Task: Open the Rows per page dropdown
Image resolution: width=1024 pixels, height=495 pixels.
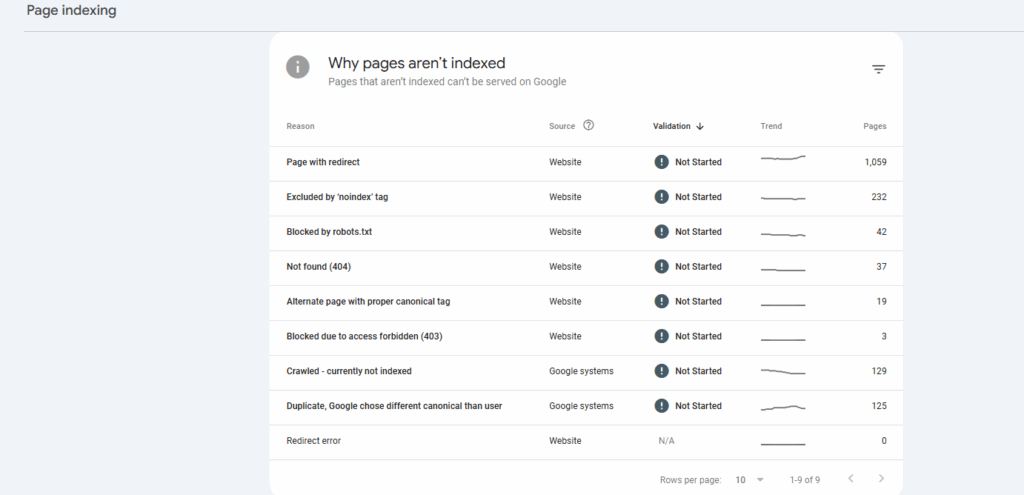Action: click(749, 479)
